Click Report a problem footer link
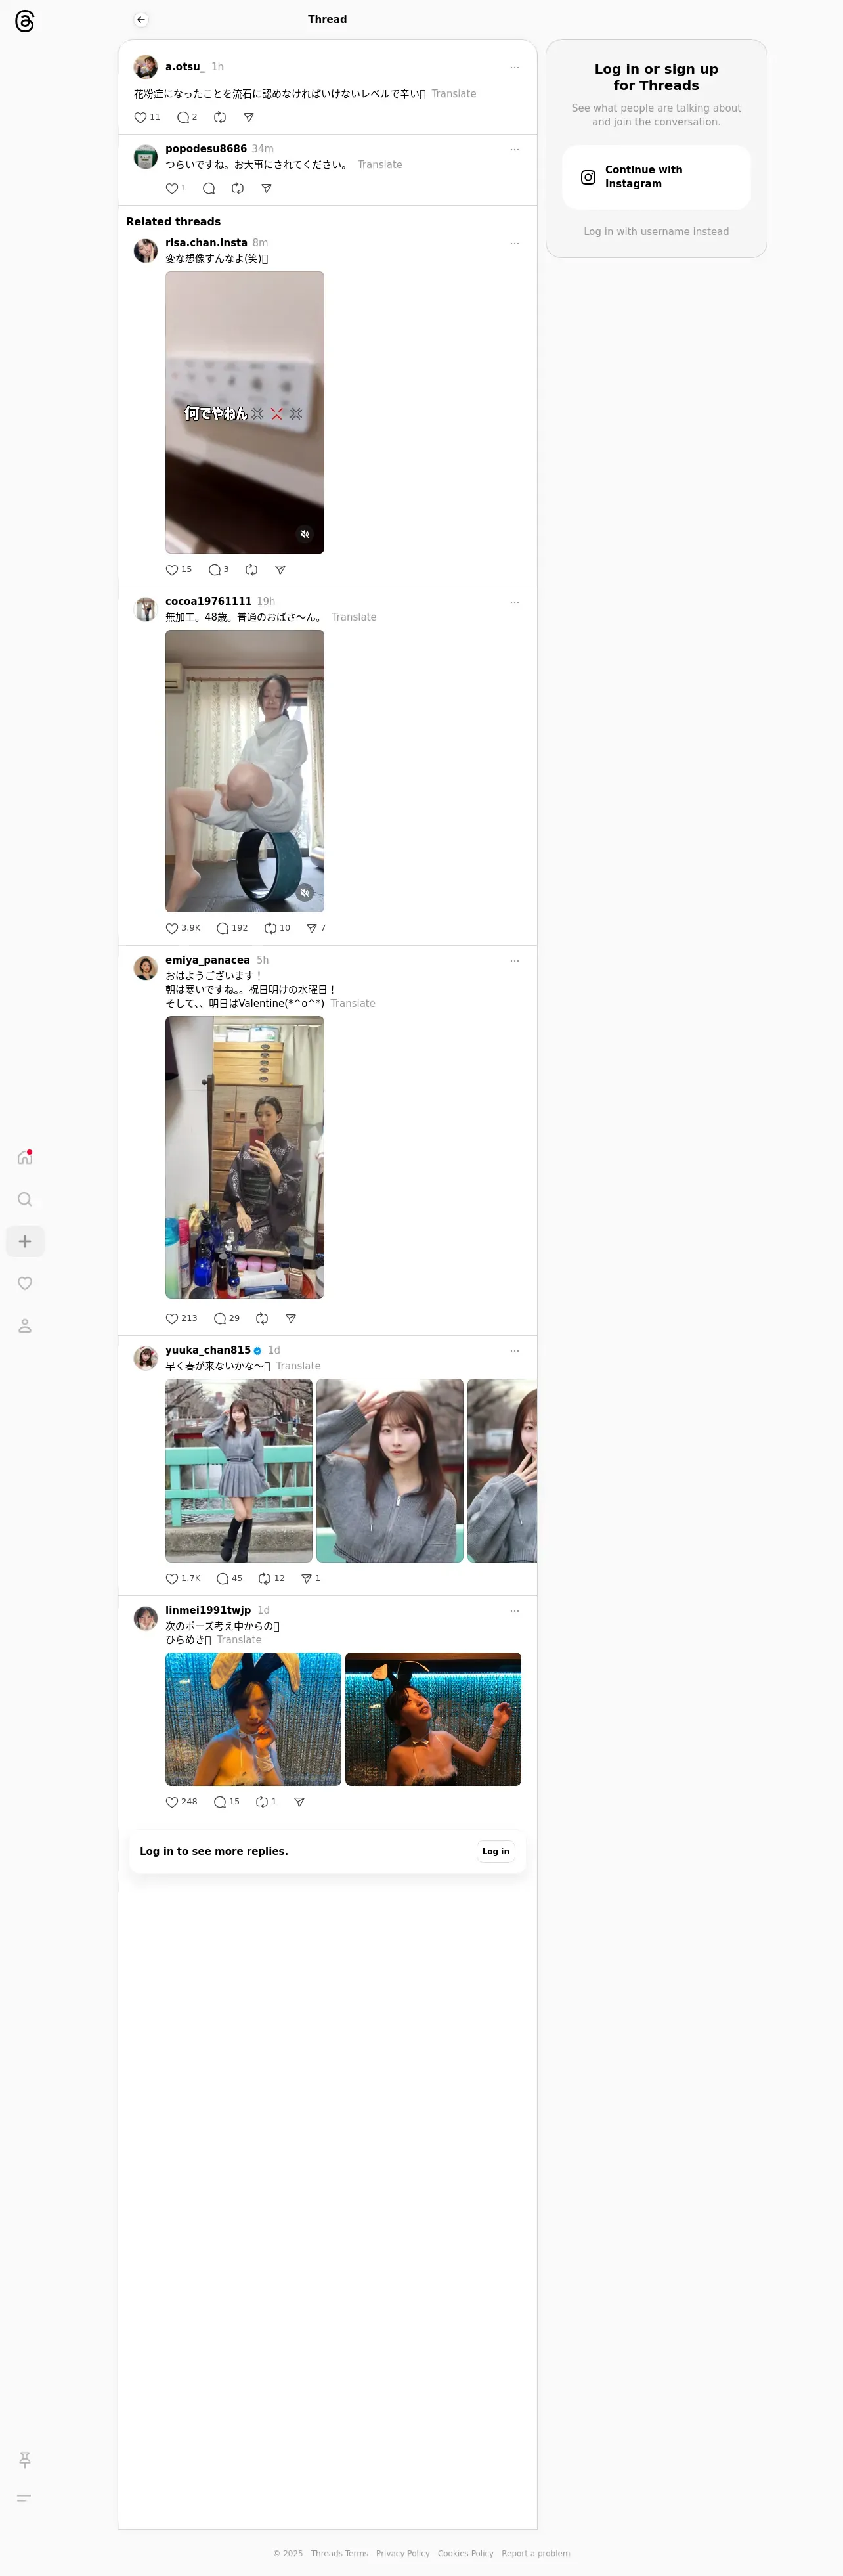Image resolution: width=843 pixels, height=2576 pixels. [x=536, y=2553]
